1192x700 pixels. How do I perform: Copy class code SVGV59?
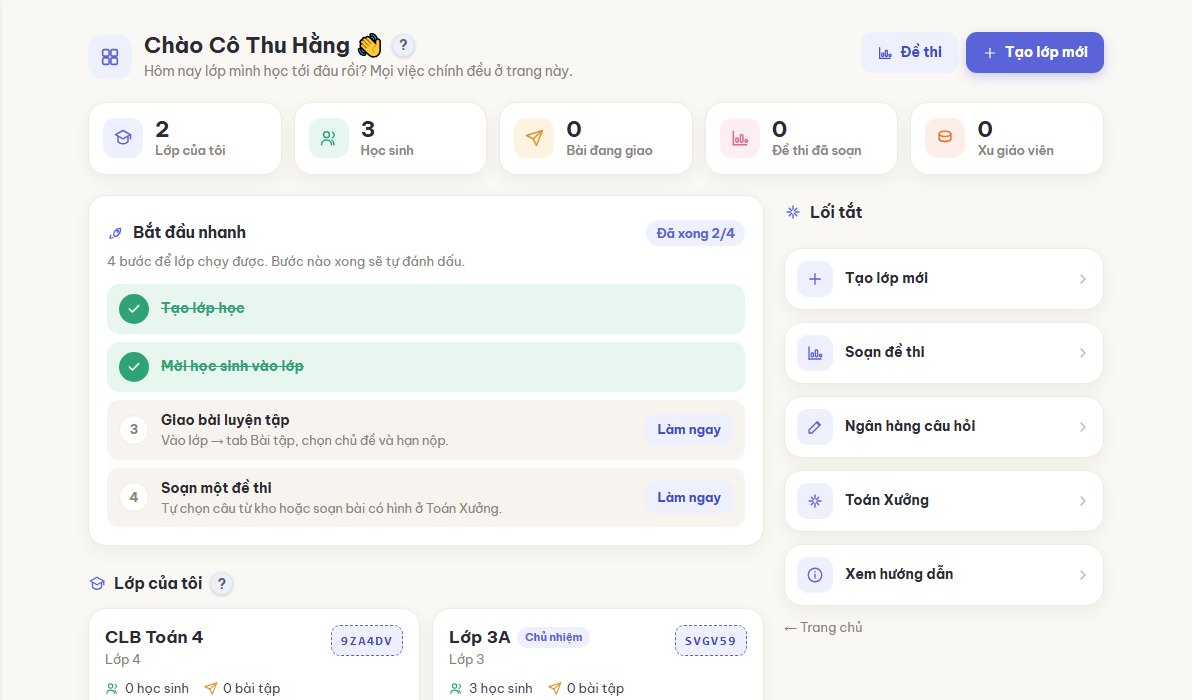tap(711, 641)
